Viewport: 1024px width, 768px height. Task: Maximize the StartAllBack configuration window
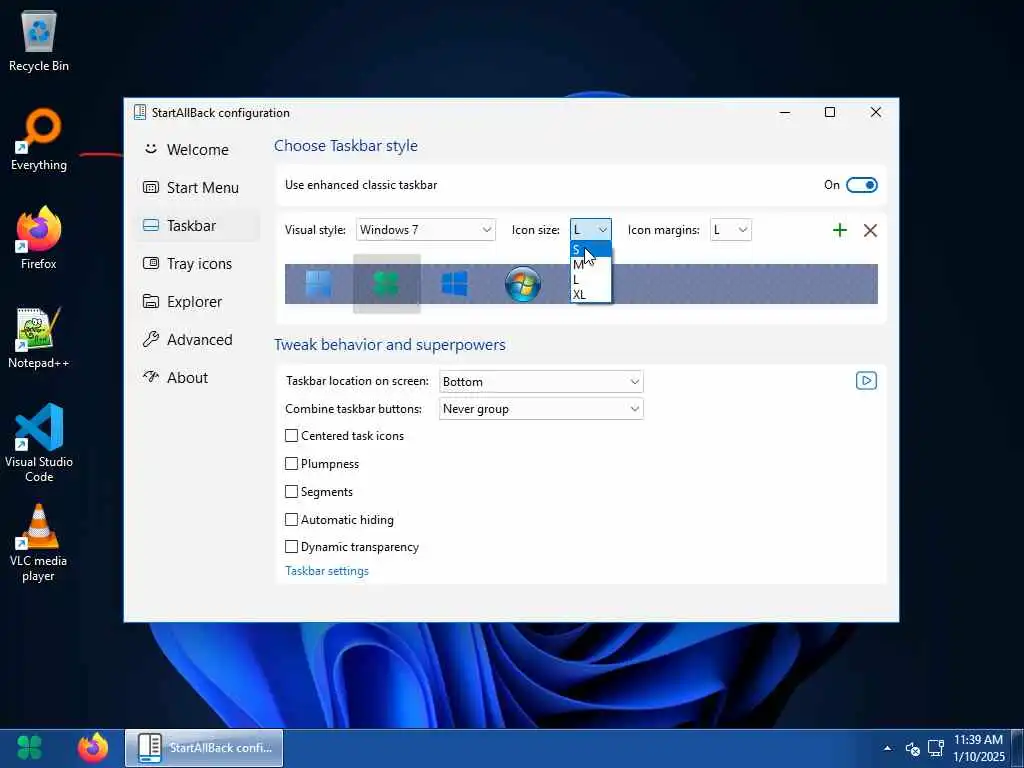[x=830, y=112]
